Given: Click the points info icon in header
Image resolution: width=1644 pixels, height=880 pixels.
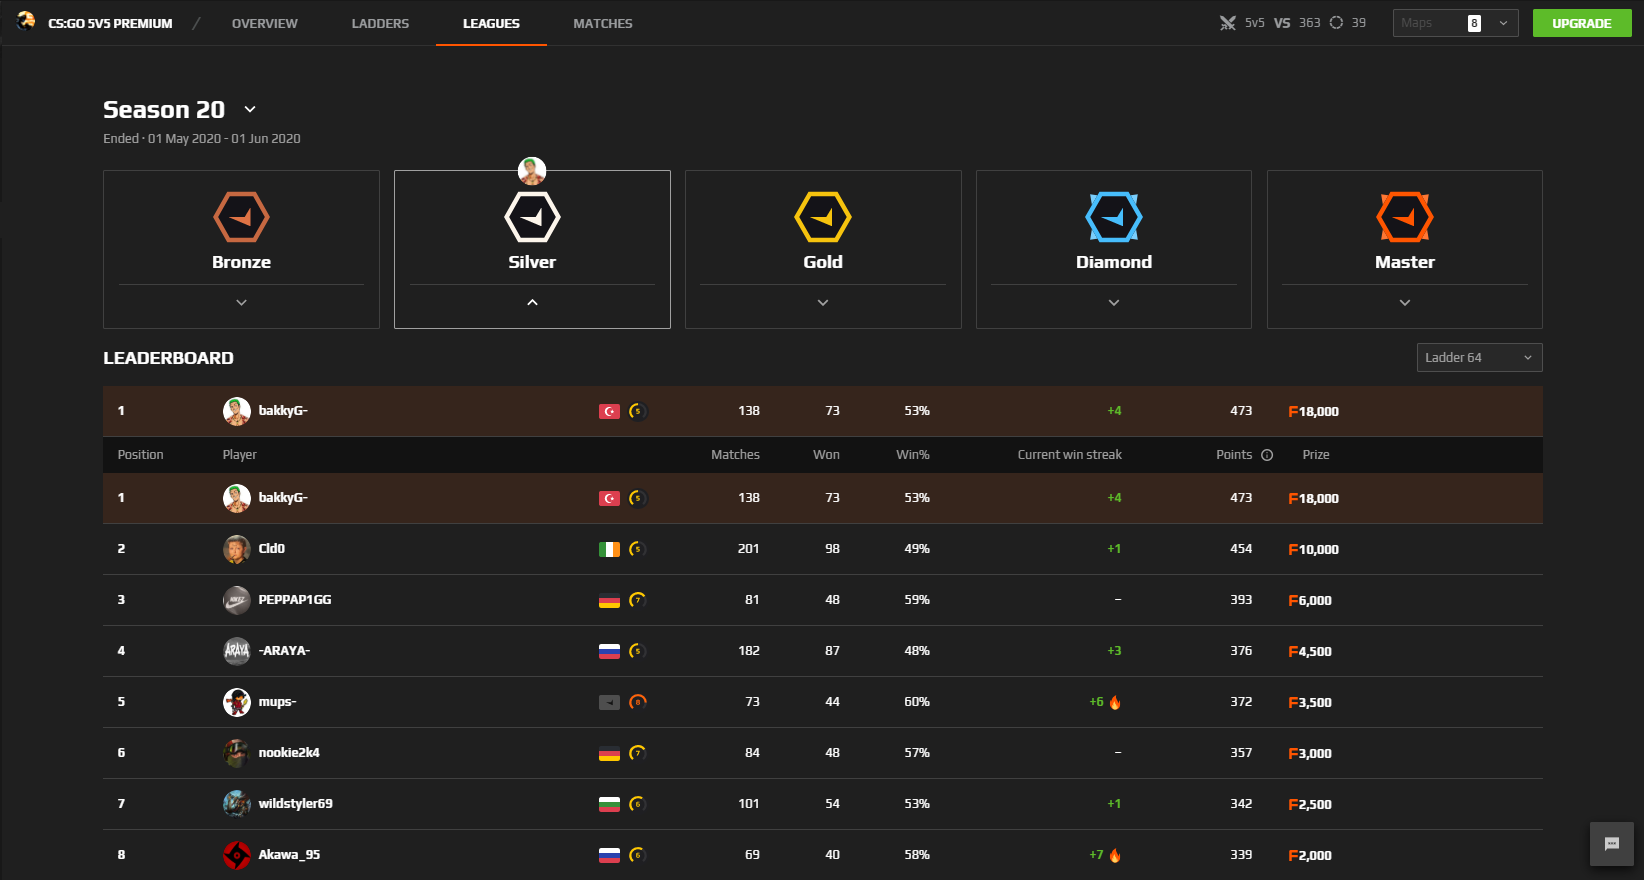Looking at the screenshot, I should pyautogui.click(x=1267, y=455).
